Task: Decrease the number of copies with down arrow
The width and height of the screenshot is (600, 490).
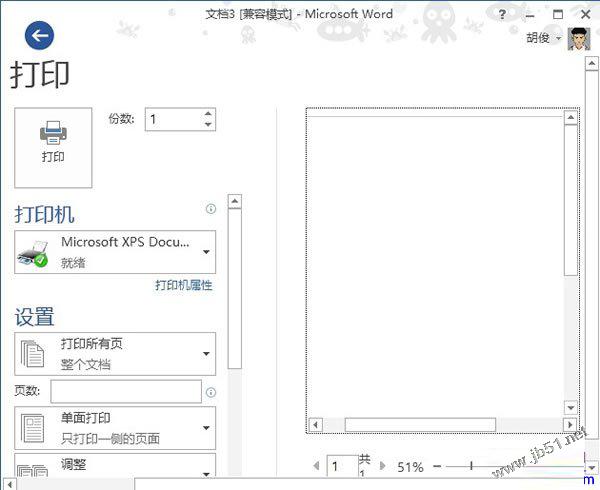Action: (x=208, y=124)
